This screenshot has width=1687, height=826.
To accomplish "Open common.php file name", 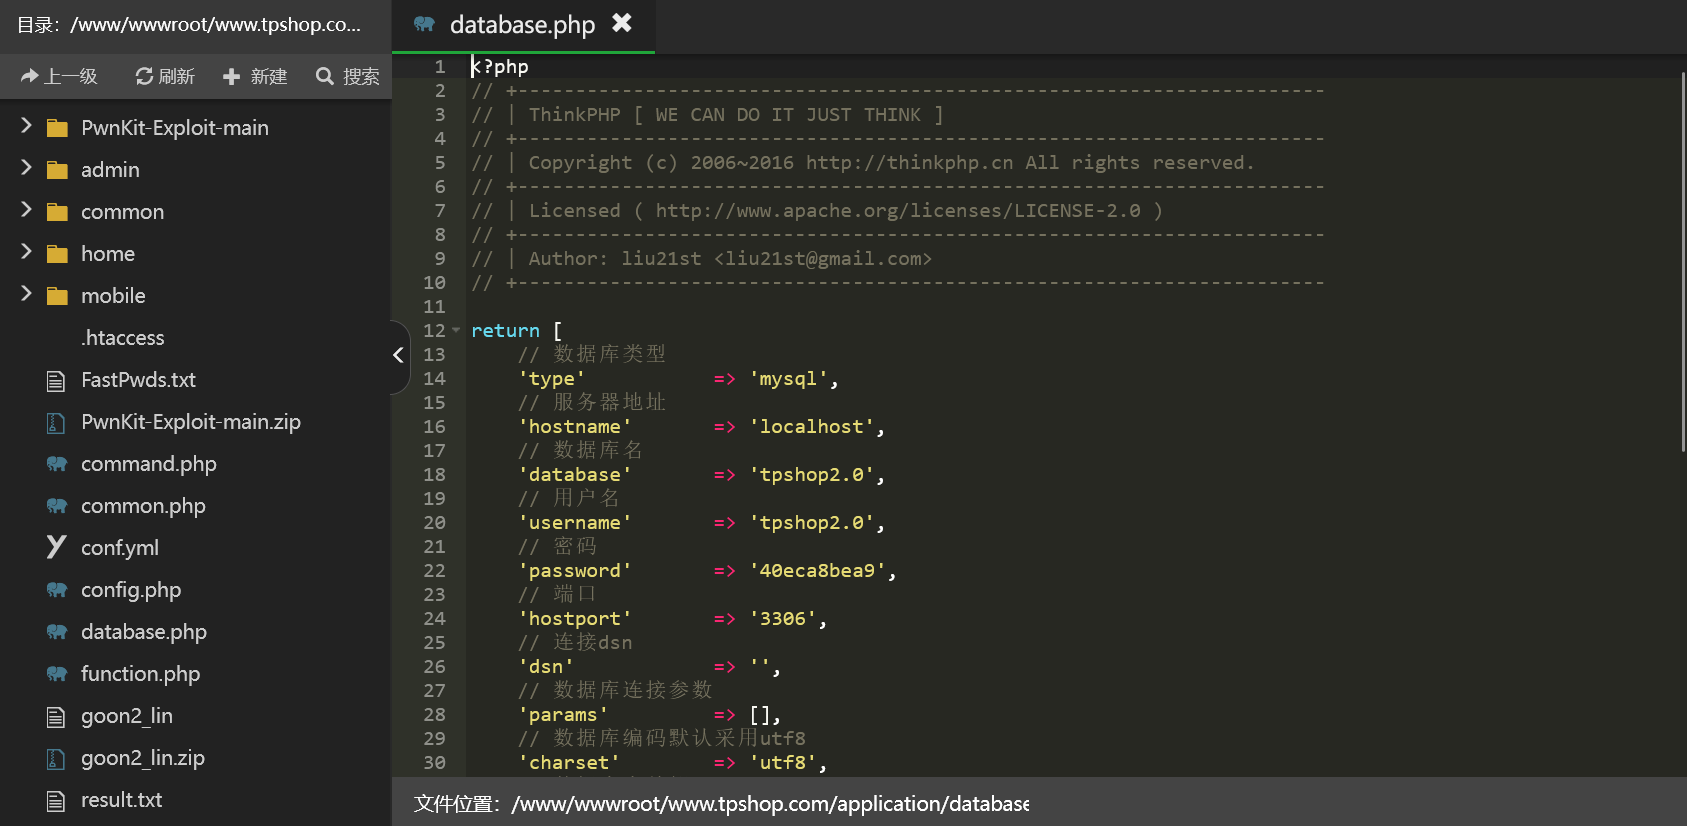I will pos(143,506).
